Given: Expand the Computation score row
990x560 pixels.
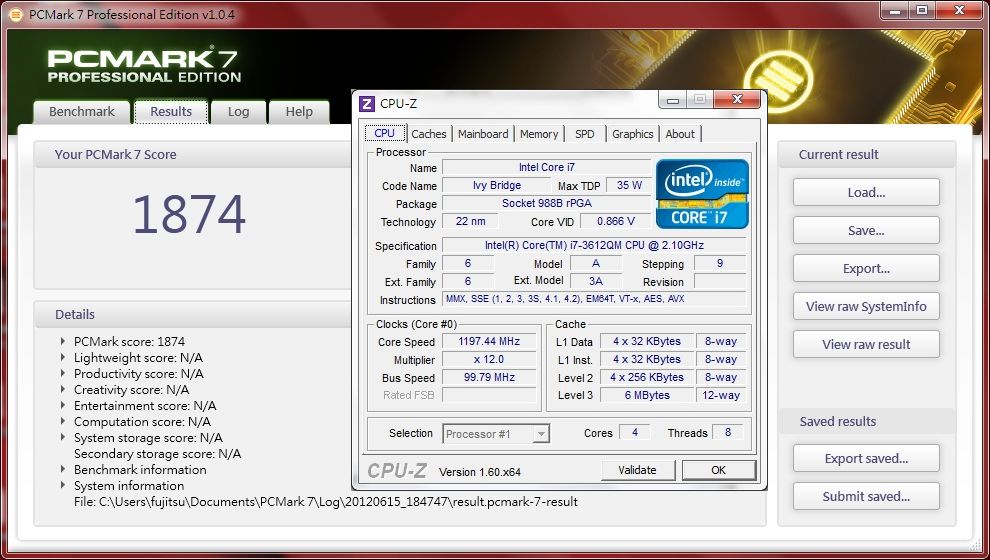Looking at the screenshot, I should click(x=63, y=421).
